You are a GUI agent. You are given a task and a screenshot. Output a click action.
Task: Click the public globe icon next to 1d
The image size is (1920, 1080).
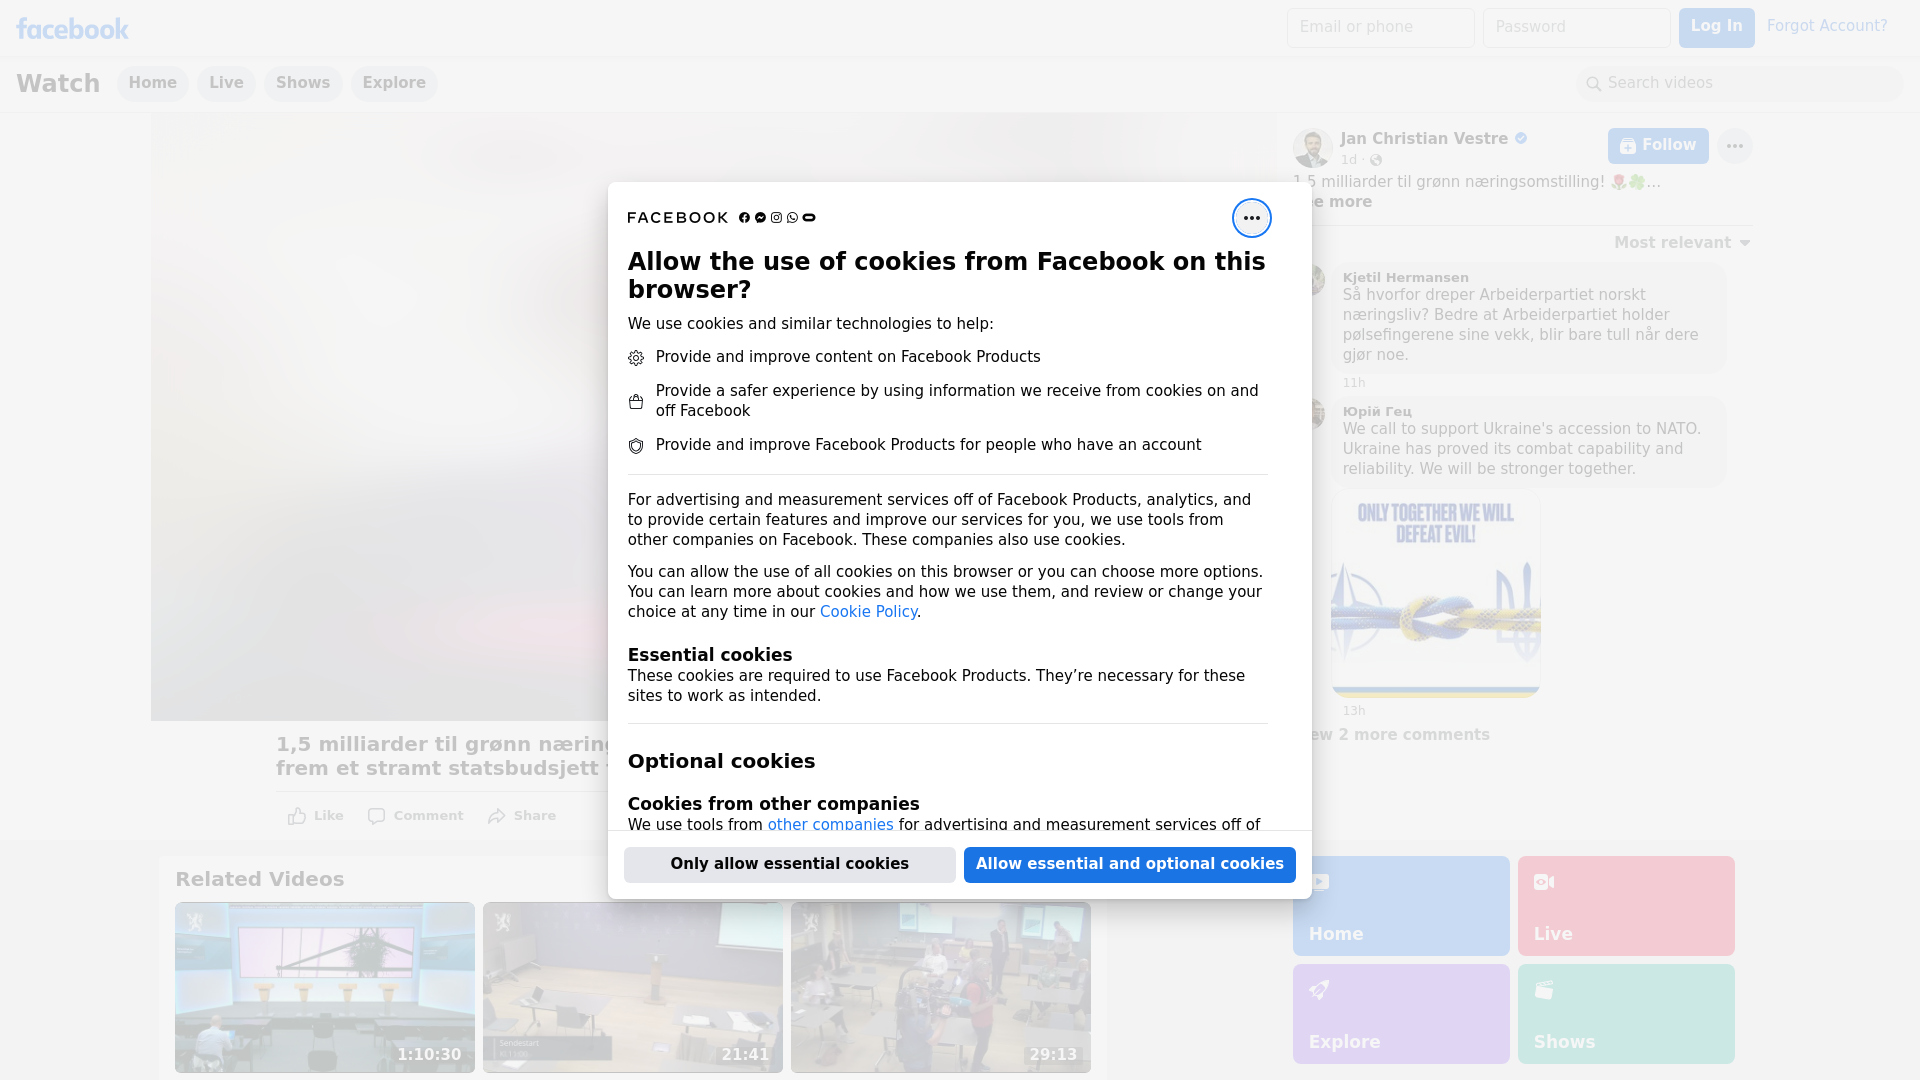[1376, 160]
